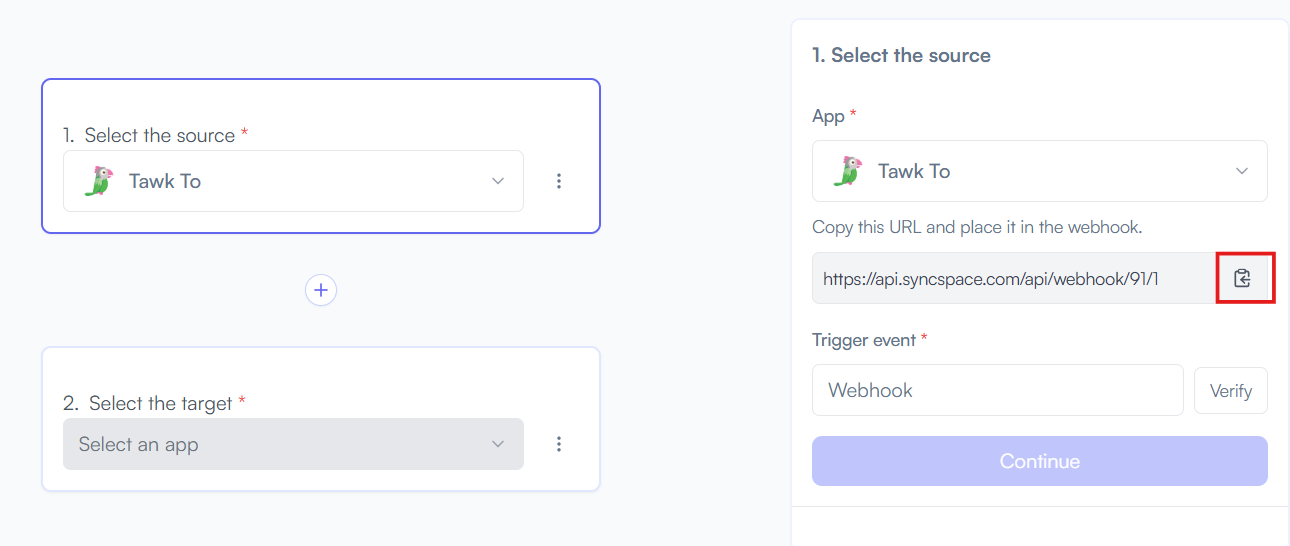The height and width of the screenshot is (546, 1290).
Task: Open three-dot menu on source card
Action: click(559, 181)
